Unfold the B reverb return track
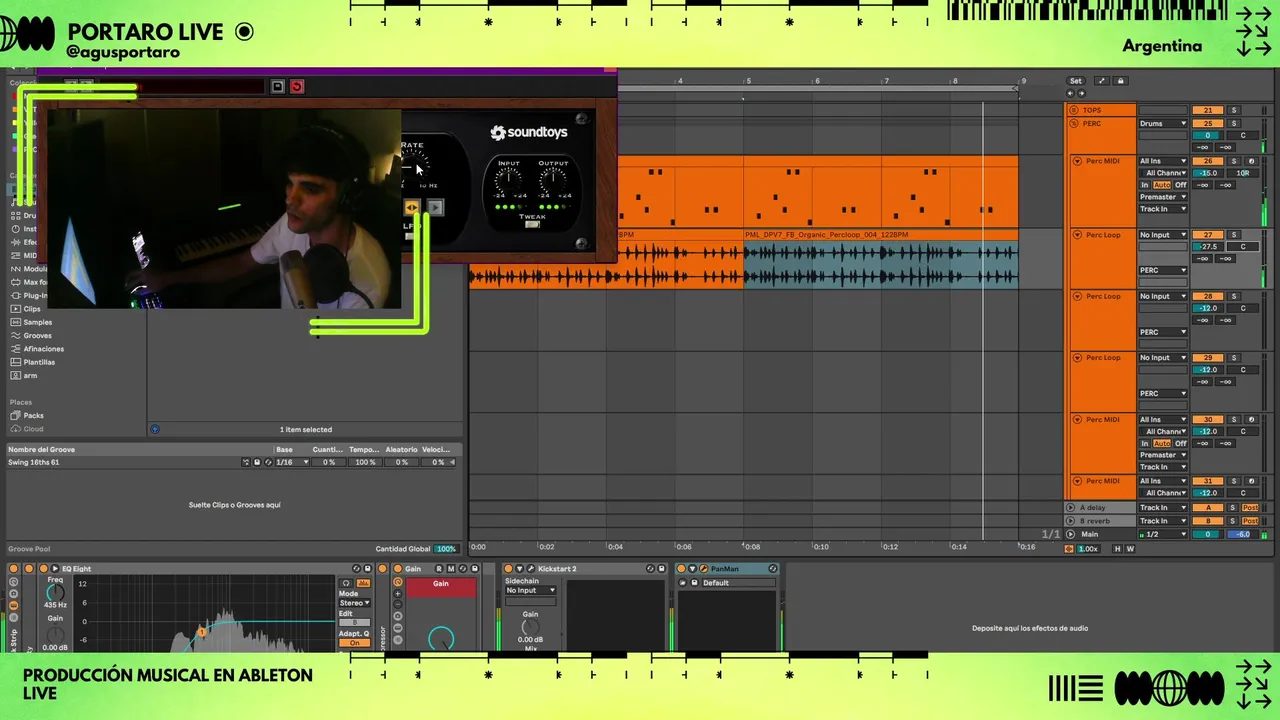This screenshot has width=1280, height=720. click(1071, 521)
